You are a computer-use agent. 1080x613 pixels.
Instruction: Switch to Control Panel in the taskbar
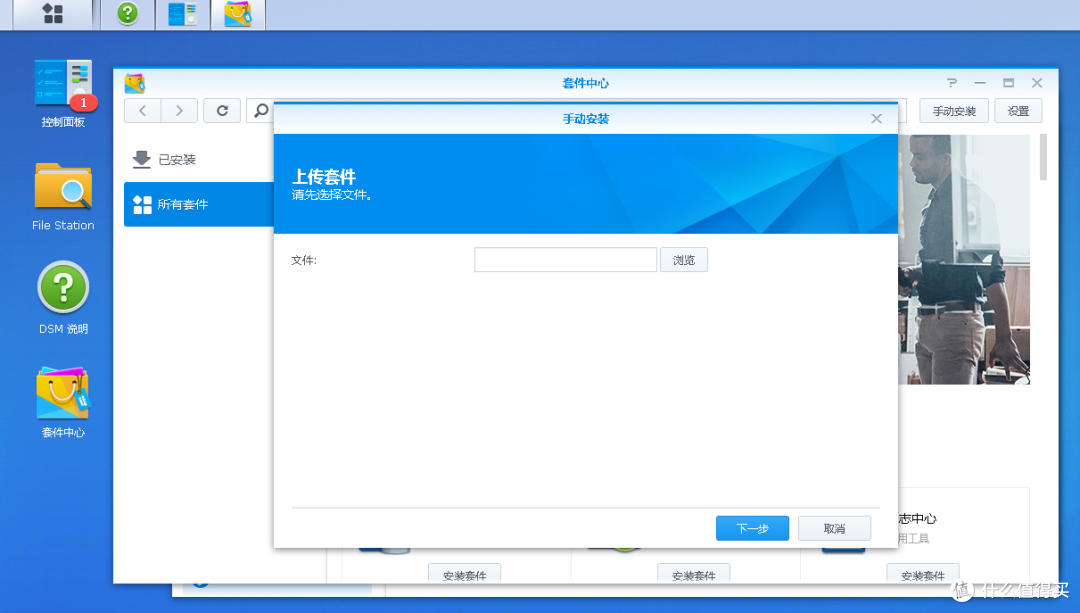click(x=182, y=13)
